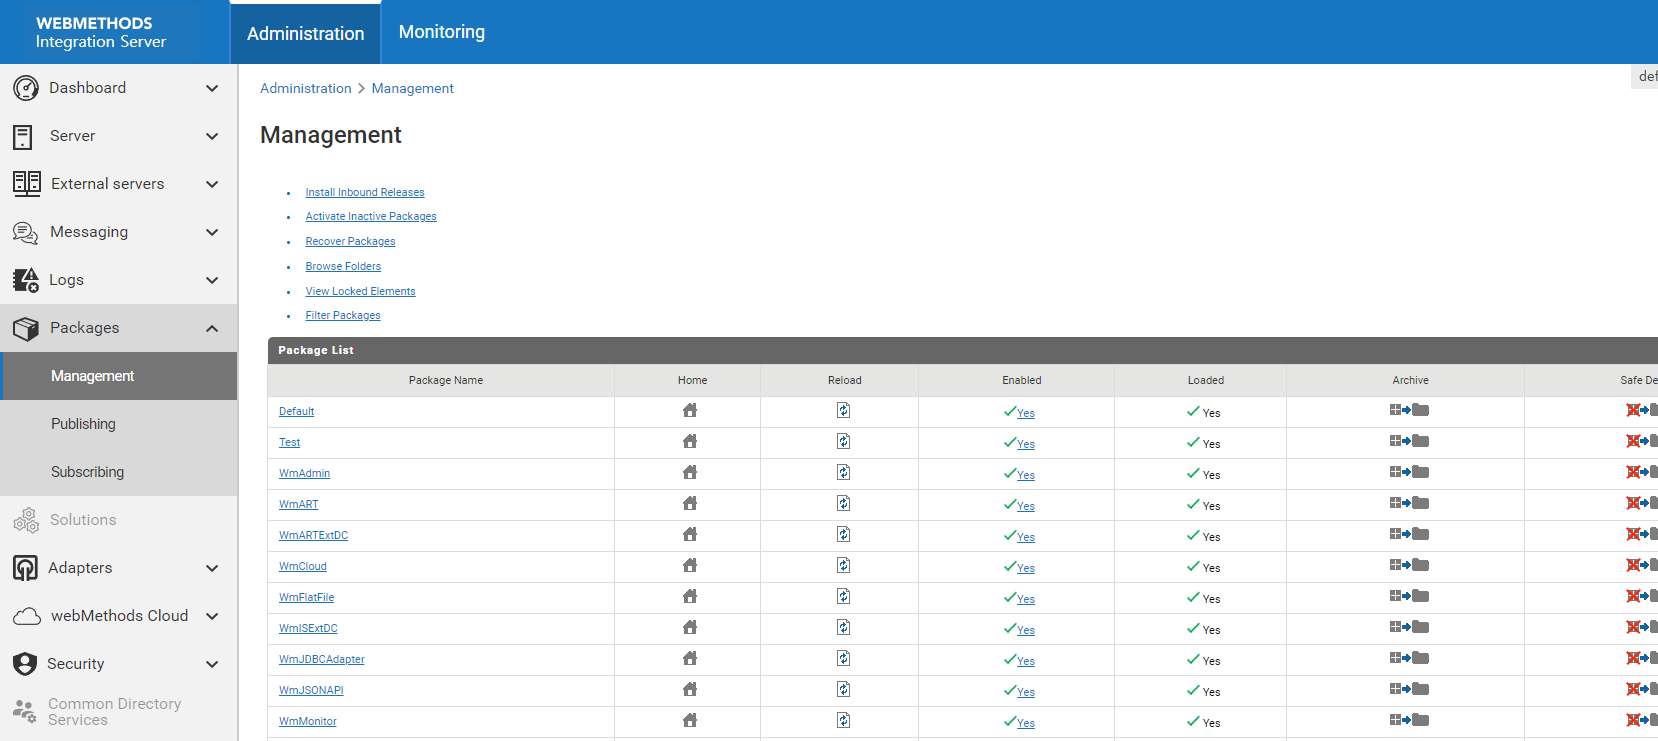Open Activate Inactive Packages link

click(371, 216)
